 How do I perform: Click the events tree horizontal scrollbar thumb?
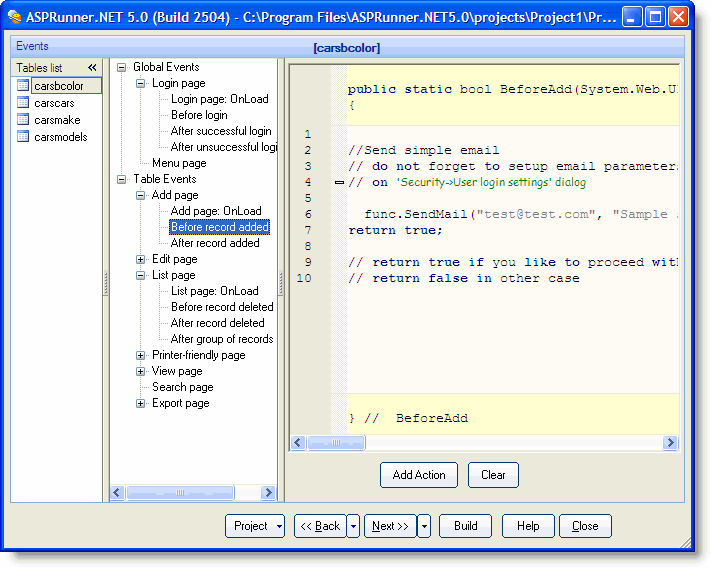[180, 492]
